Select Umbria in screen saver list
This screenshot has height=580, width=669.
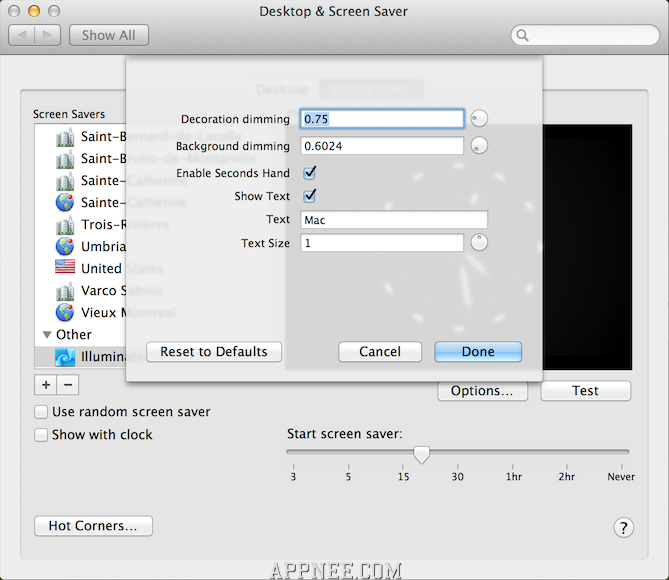point(103,247)
